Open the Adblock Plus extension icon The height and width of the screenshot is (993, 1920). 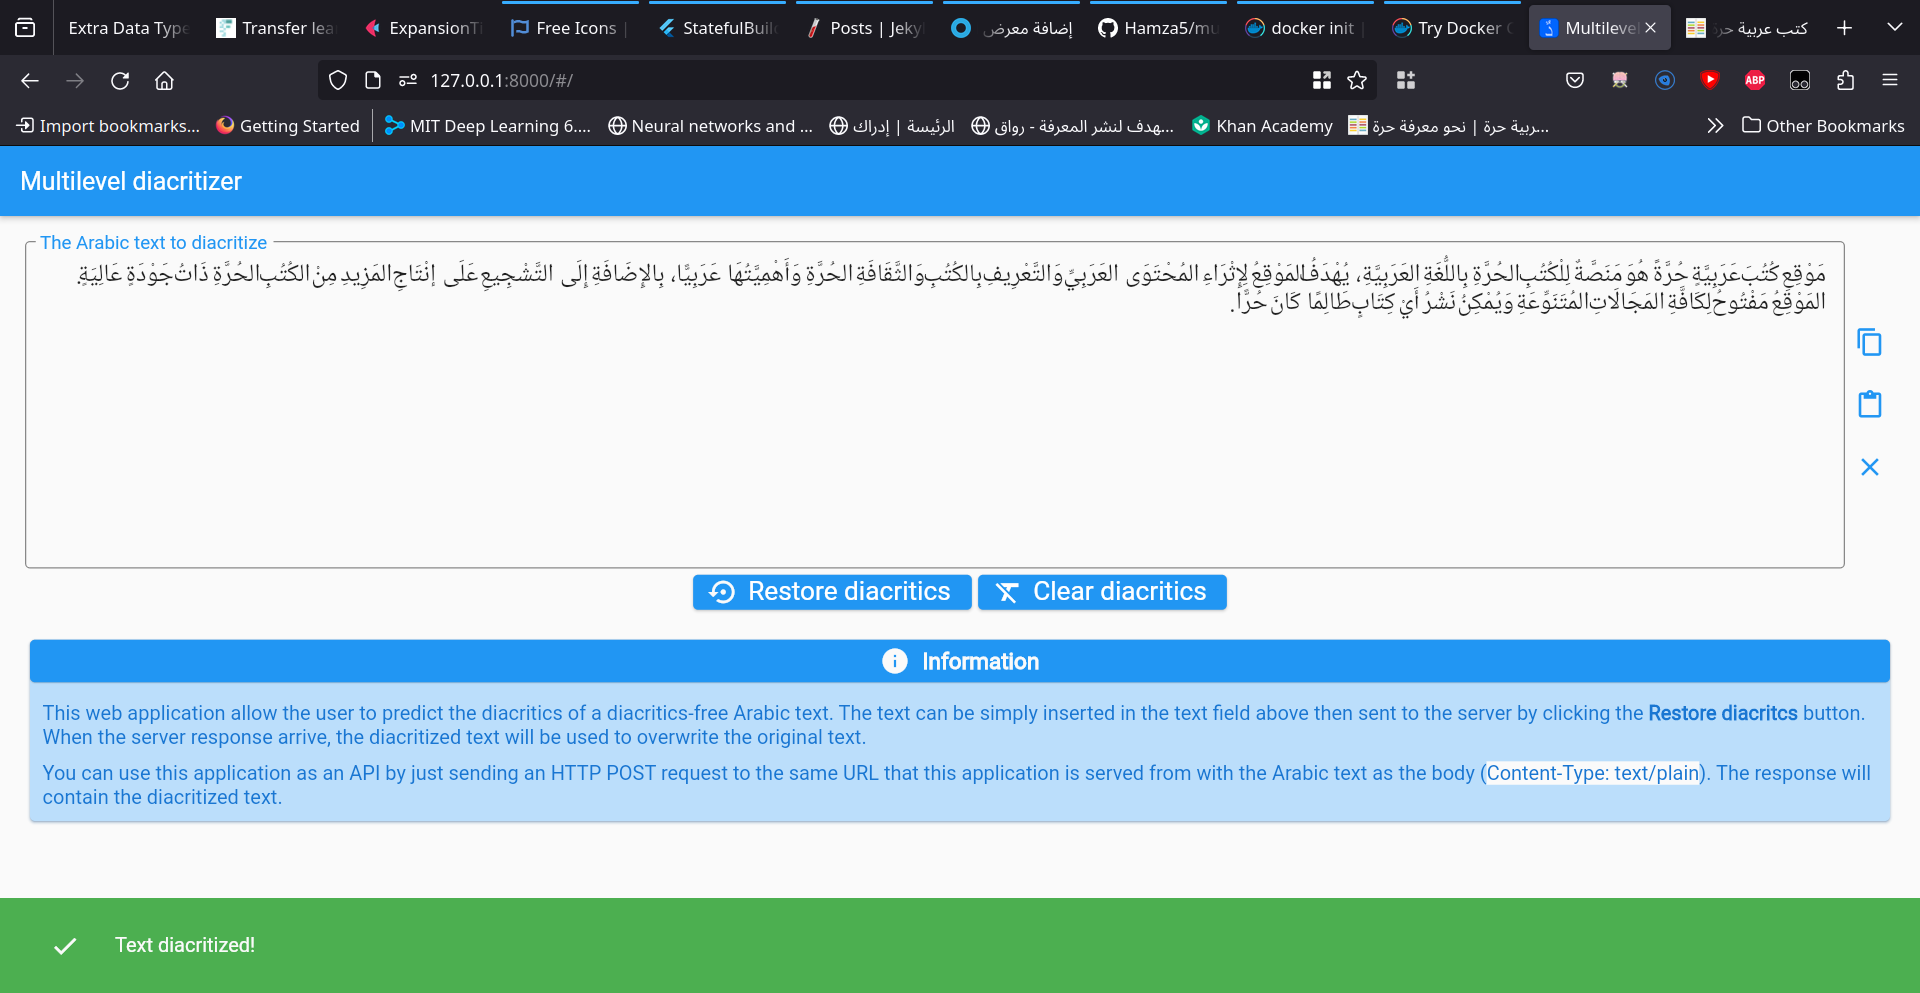coord(1755,81)
